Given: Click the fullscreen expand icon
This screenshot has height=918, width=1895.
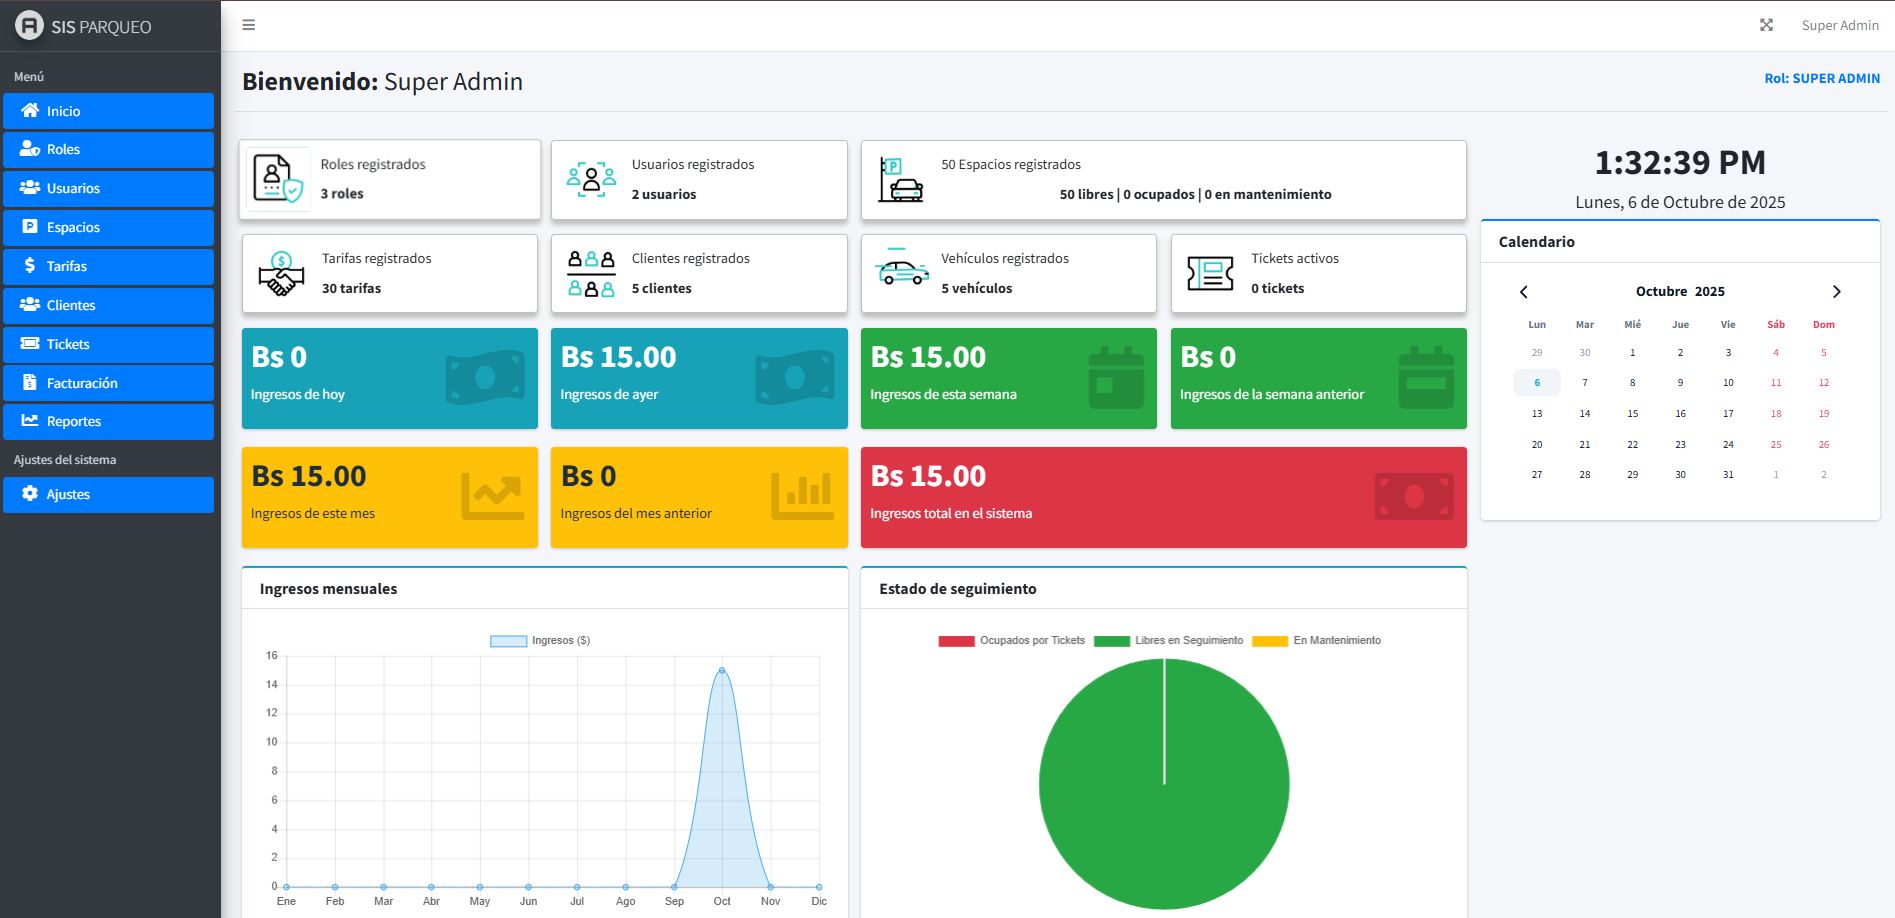Looking at the screenshot, I should pos(1766,25).
